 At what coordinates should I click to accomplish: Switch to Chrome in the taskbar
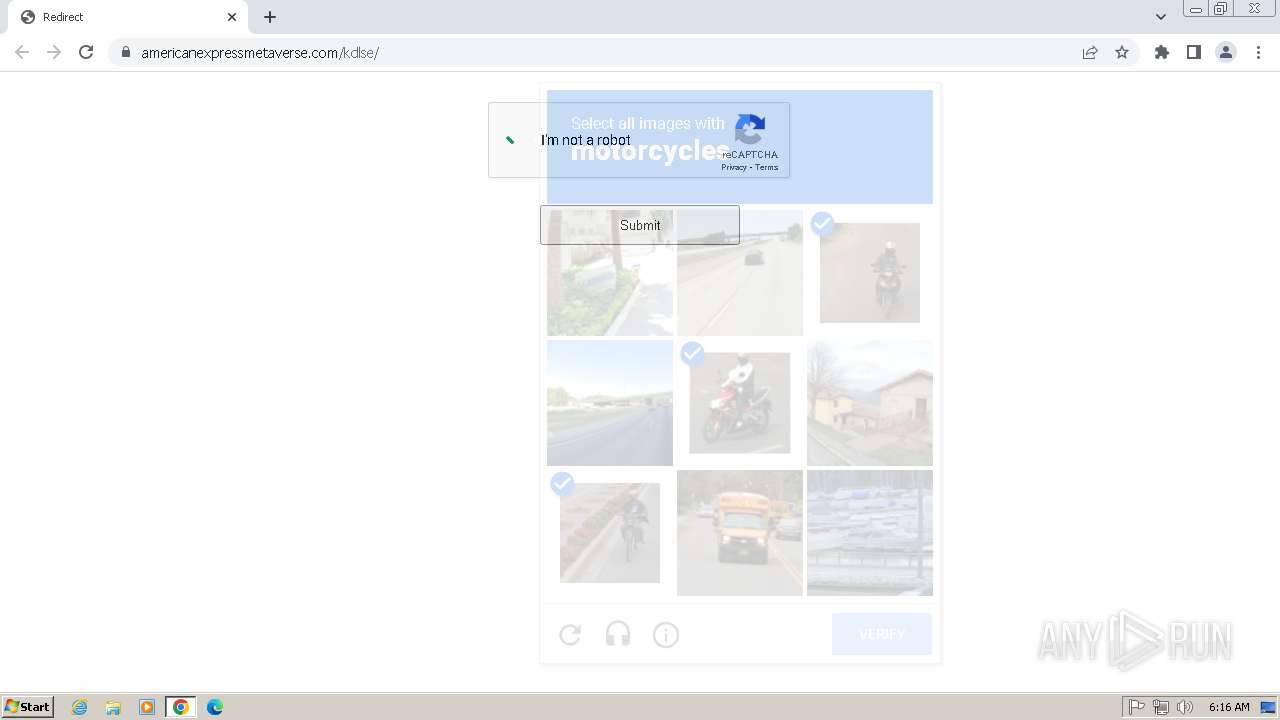coord(181,707)
